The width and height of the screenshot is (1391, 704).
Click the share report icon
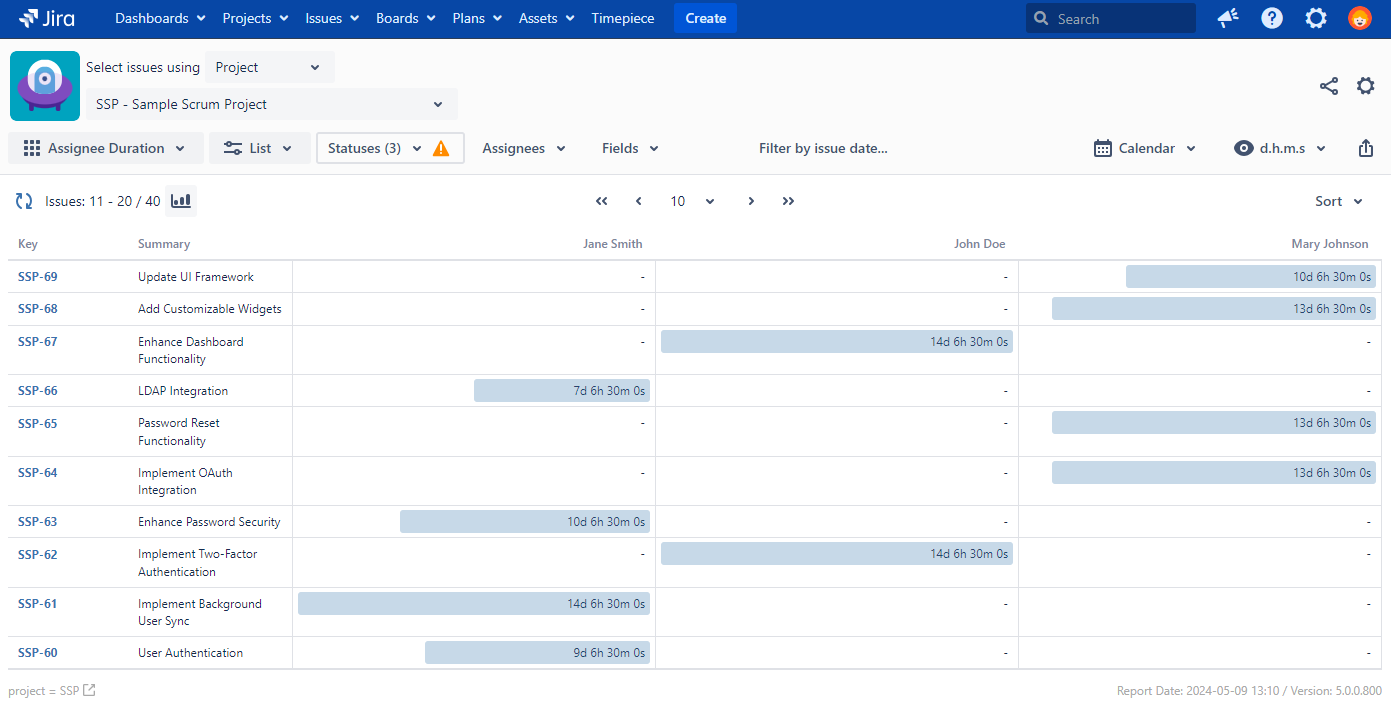(1328, 86)
